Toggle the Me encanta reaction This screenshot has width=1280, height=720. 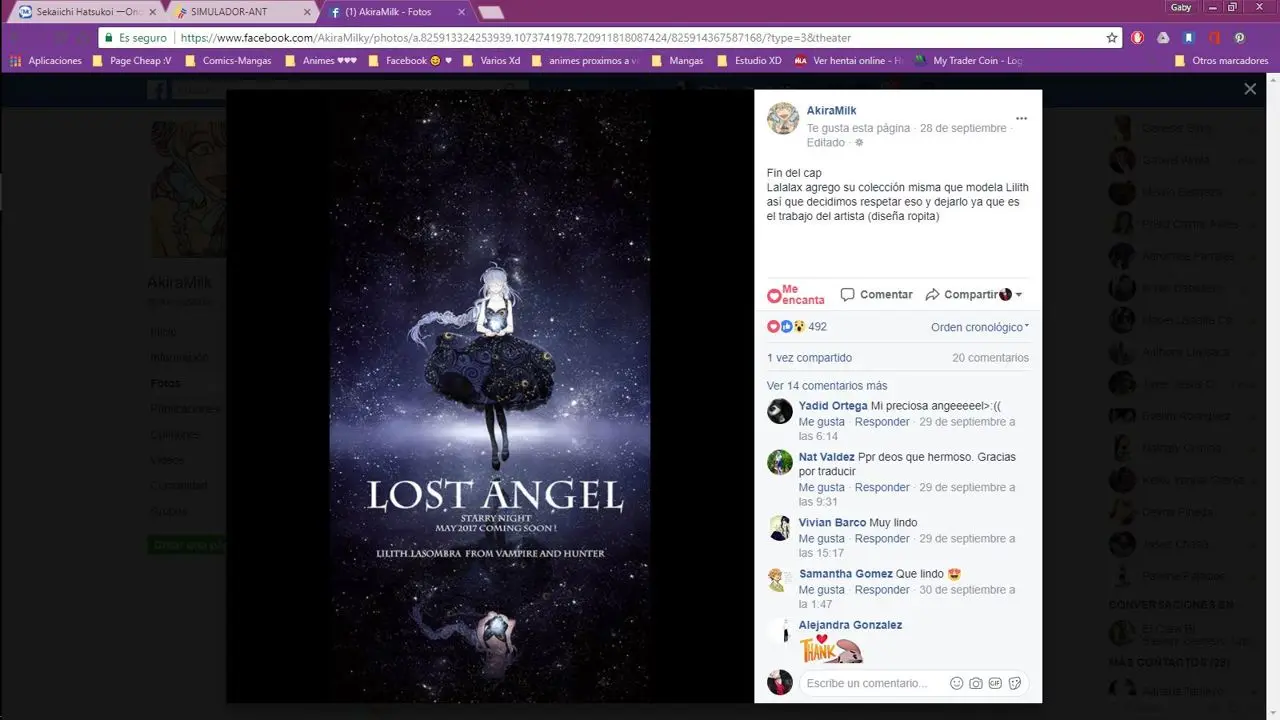pos(796,294)
